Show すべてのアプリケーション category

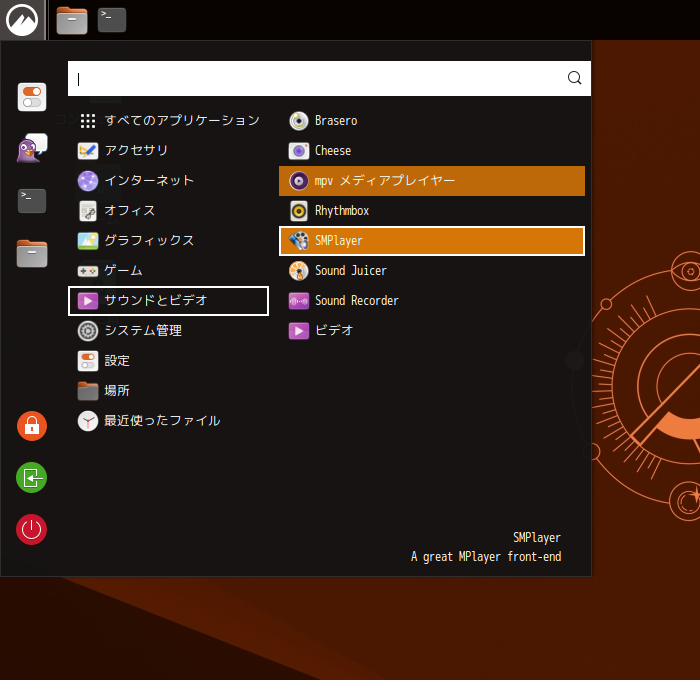pyautogui.click(x=169, y=121)
